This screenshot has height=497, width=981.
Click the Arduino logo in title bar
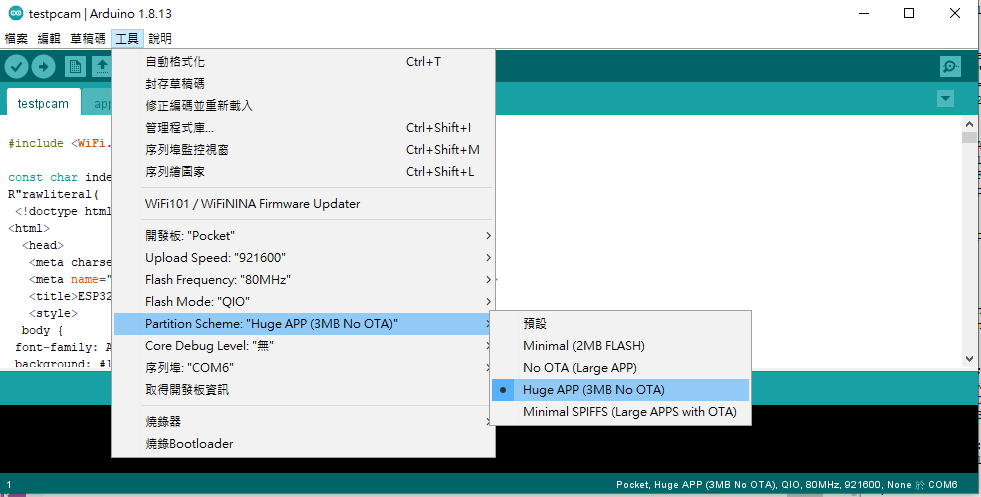coord(16,13)
